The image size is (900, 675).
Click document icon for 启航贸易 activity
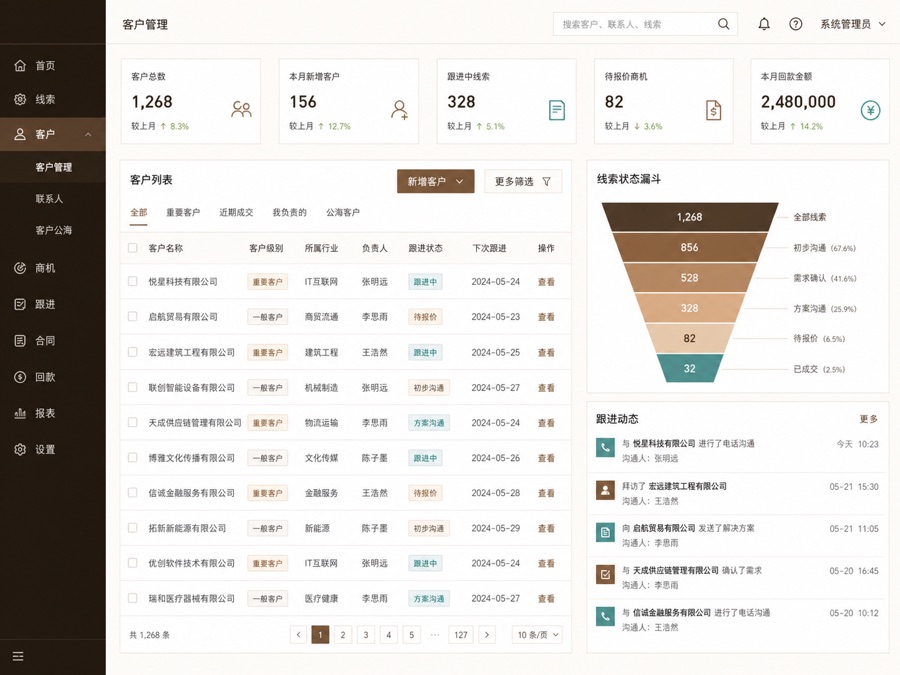coord(605,533)
